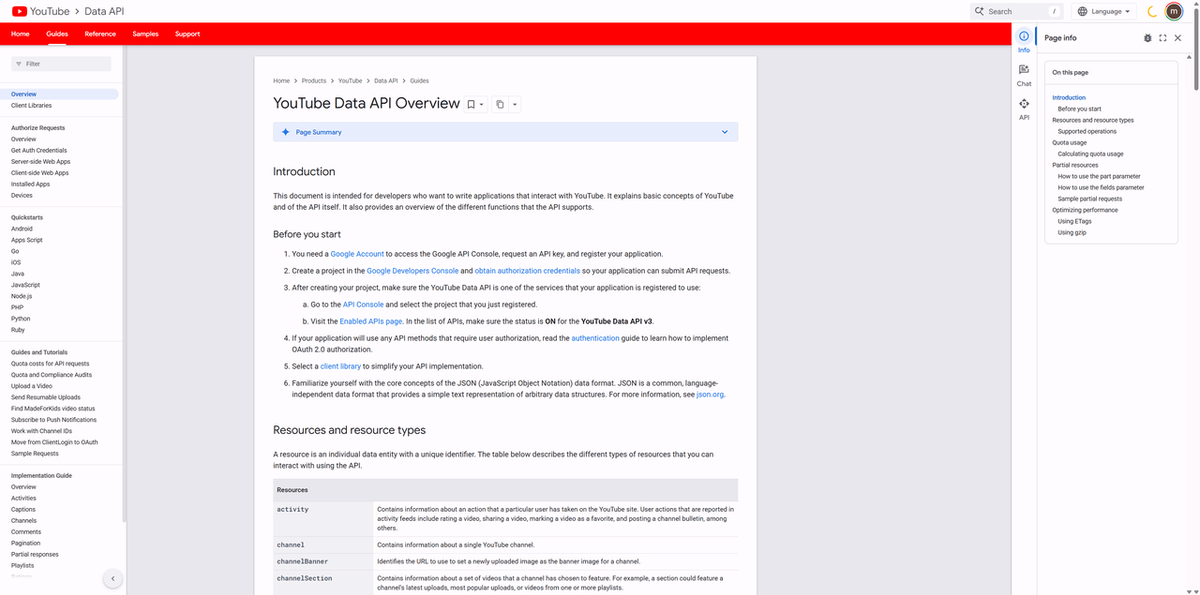
Task: Collapse the left navigation sidebar arrow
Action: tap(113, 578)
